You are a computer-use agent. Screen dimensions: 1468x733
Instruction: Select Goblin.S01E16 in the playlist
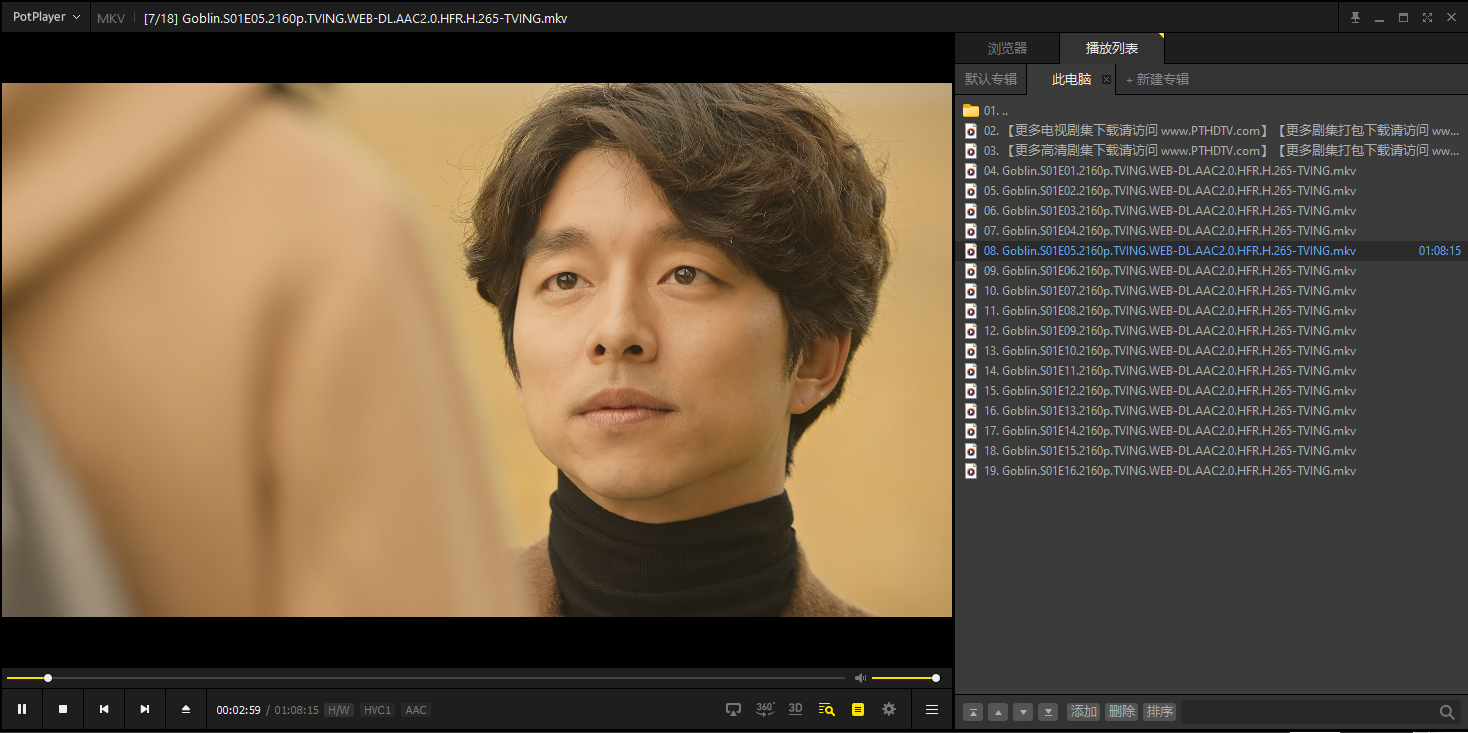coord(1211,470)
